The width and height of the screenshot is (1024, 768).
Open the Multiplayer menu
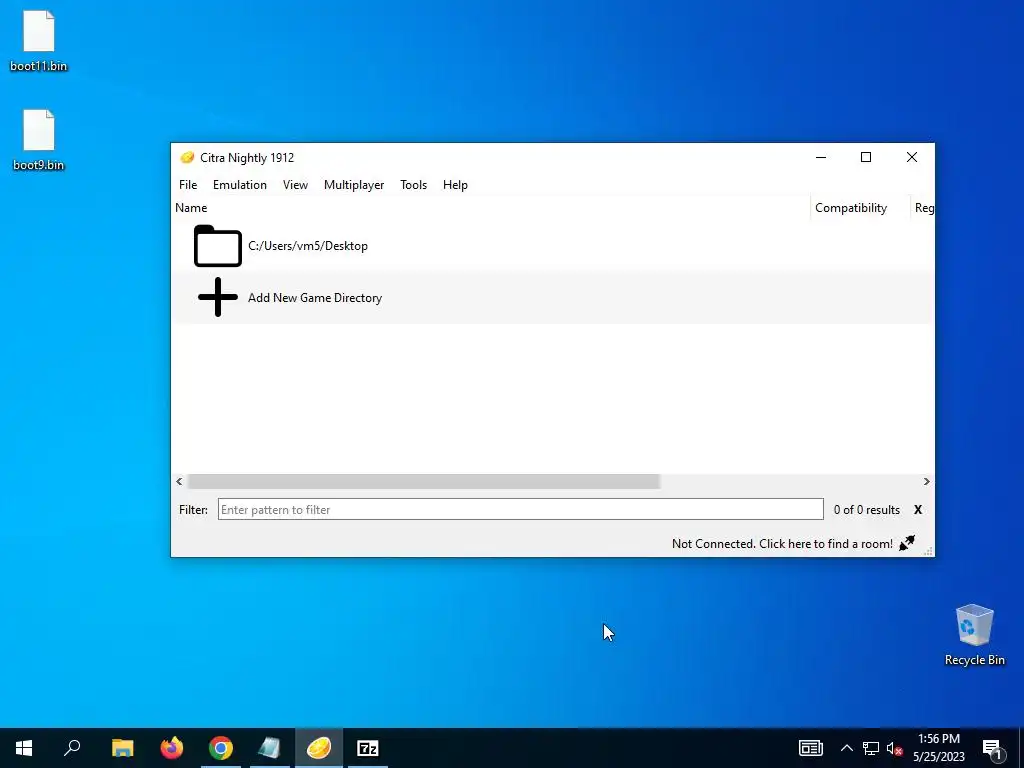tap(354, 185)
